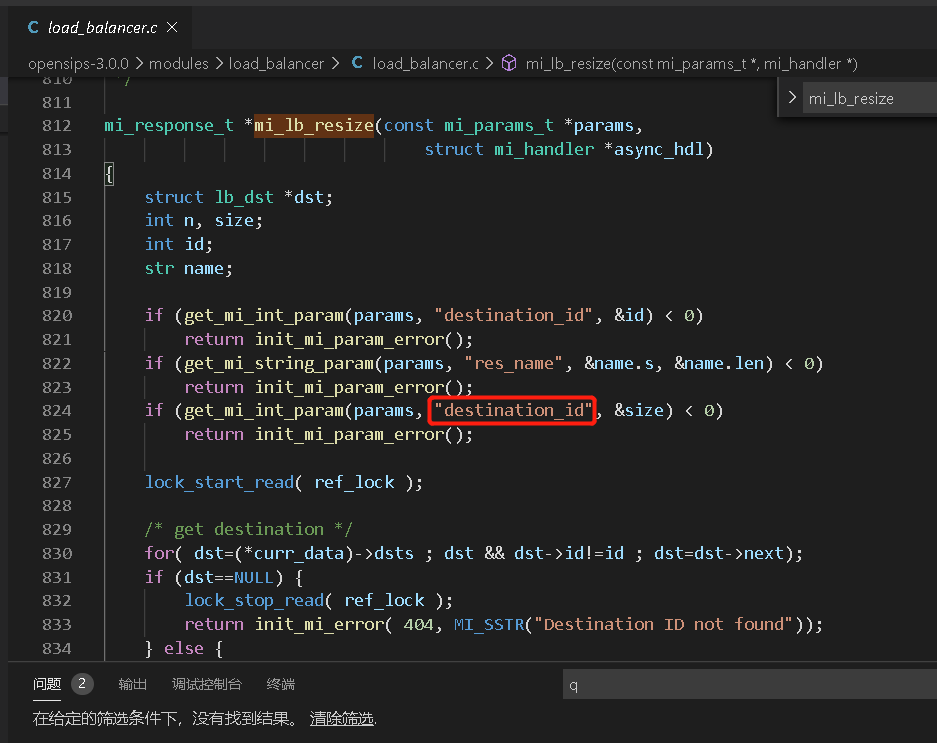Select the red-boxed destination_id string on line 824
The image size is (937, 743).
pos(512,410)
